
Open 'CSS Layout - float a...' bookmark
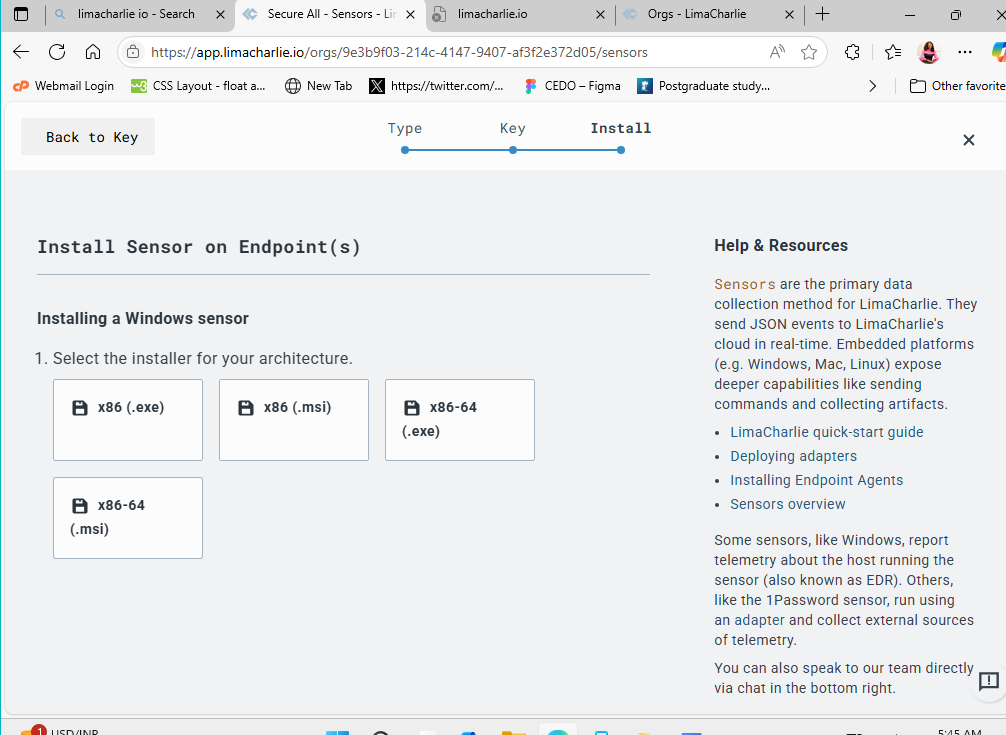198,86
